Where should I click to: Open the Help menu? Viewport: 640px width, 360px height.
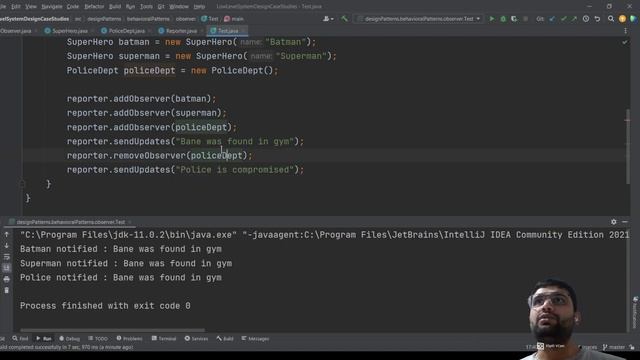(x=199, y=7)
